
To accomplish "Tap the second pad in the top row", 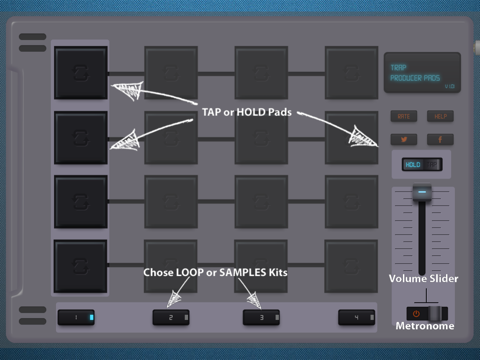I will tap(171, 73).
